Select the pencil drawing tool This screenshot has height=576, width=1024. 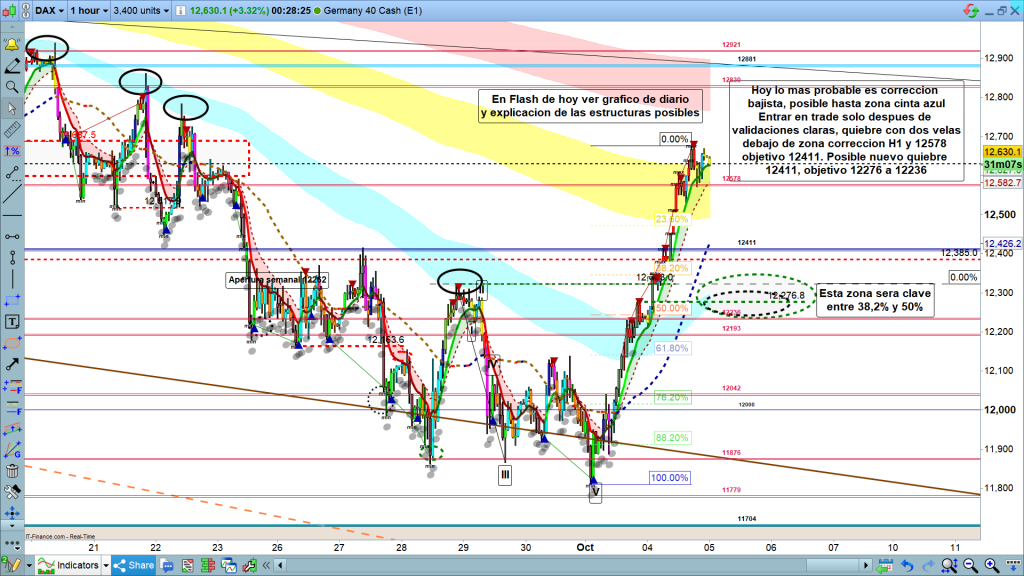[12, 66]
